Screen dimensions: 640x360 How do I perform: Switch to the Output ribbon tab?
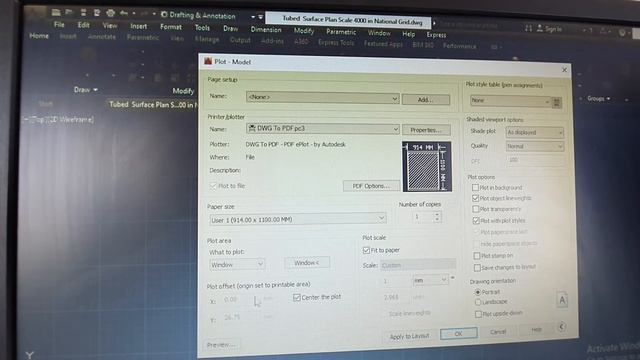(240, 40)
